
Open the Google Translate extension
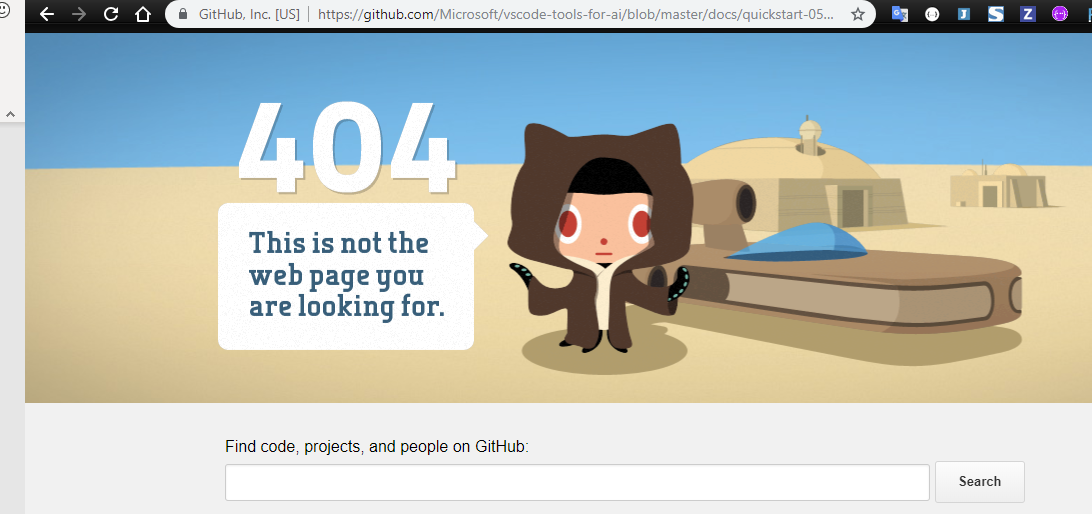900,14
